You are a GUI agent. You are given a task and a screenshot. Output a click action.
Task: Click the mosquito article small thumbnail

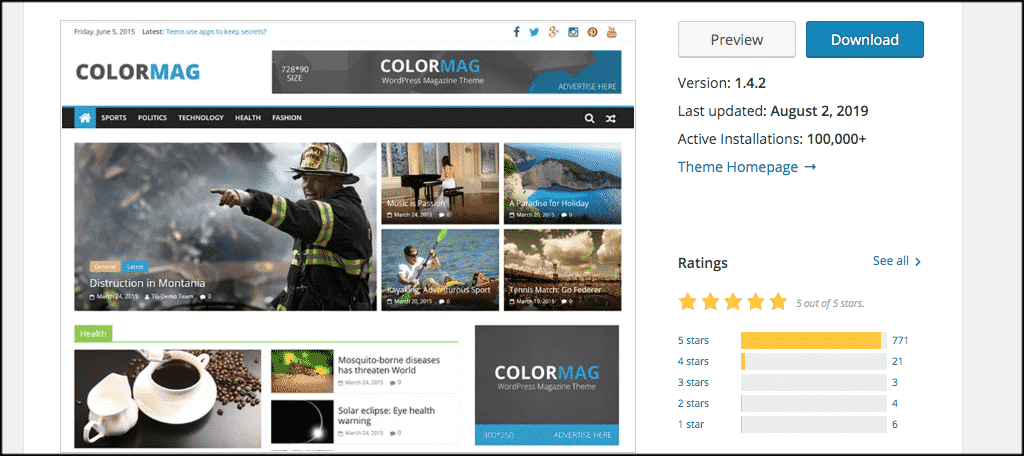click(x=302, y=371)
